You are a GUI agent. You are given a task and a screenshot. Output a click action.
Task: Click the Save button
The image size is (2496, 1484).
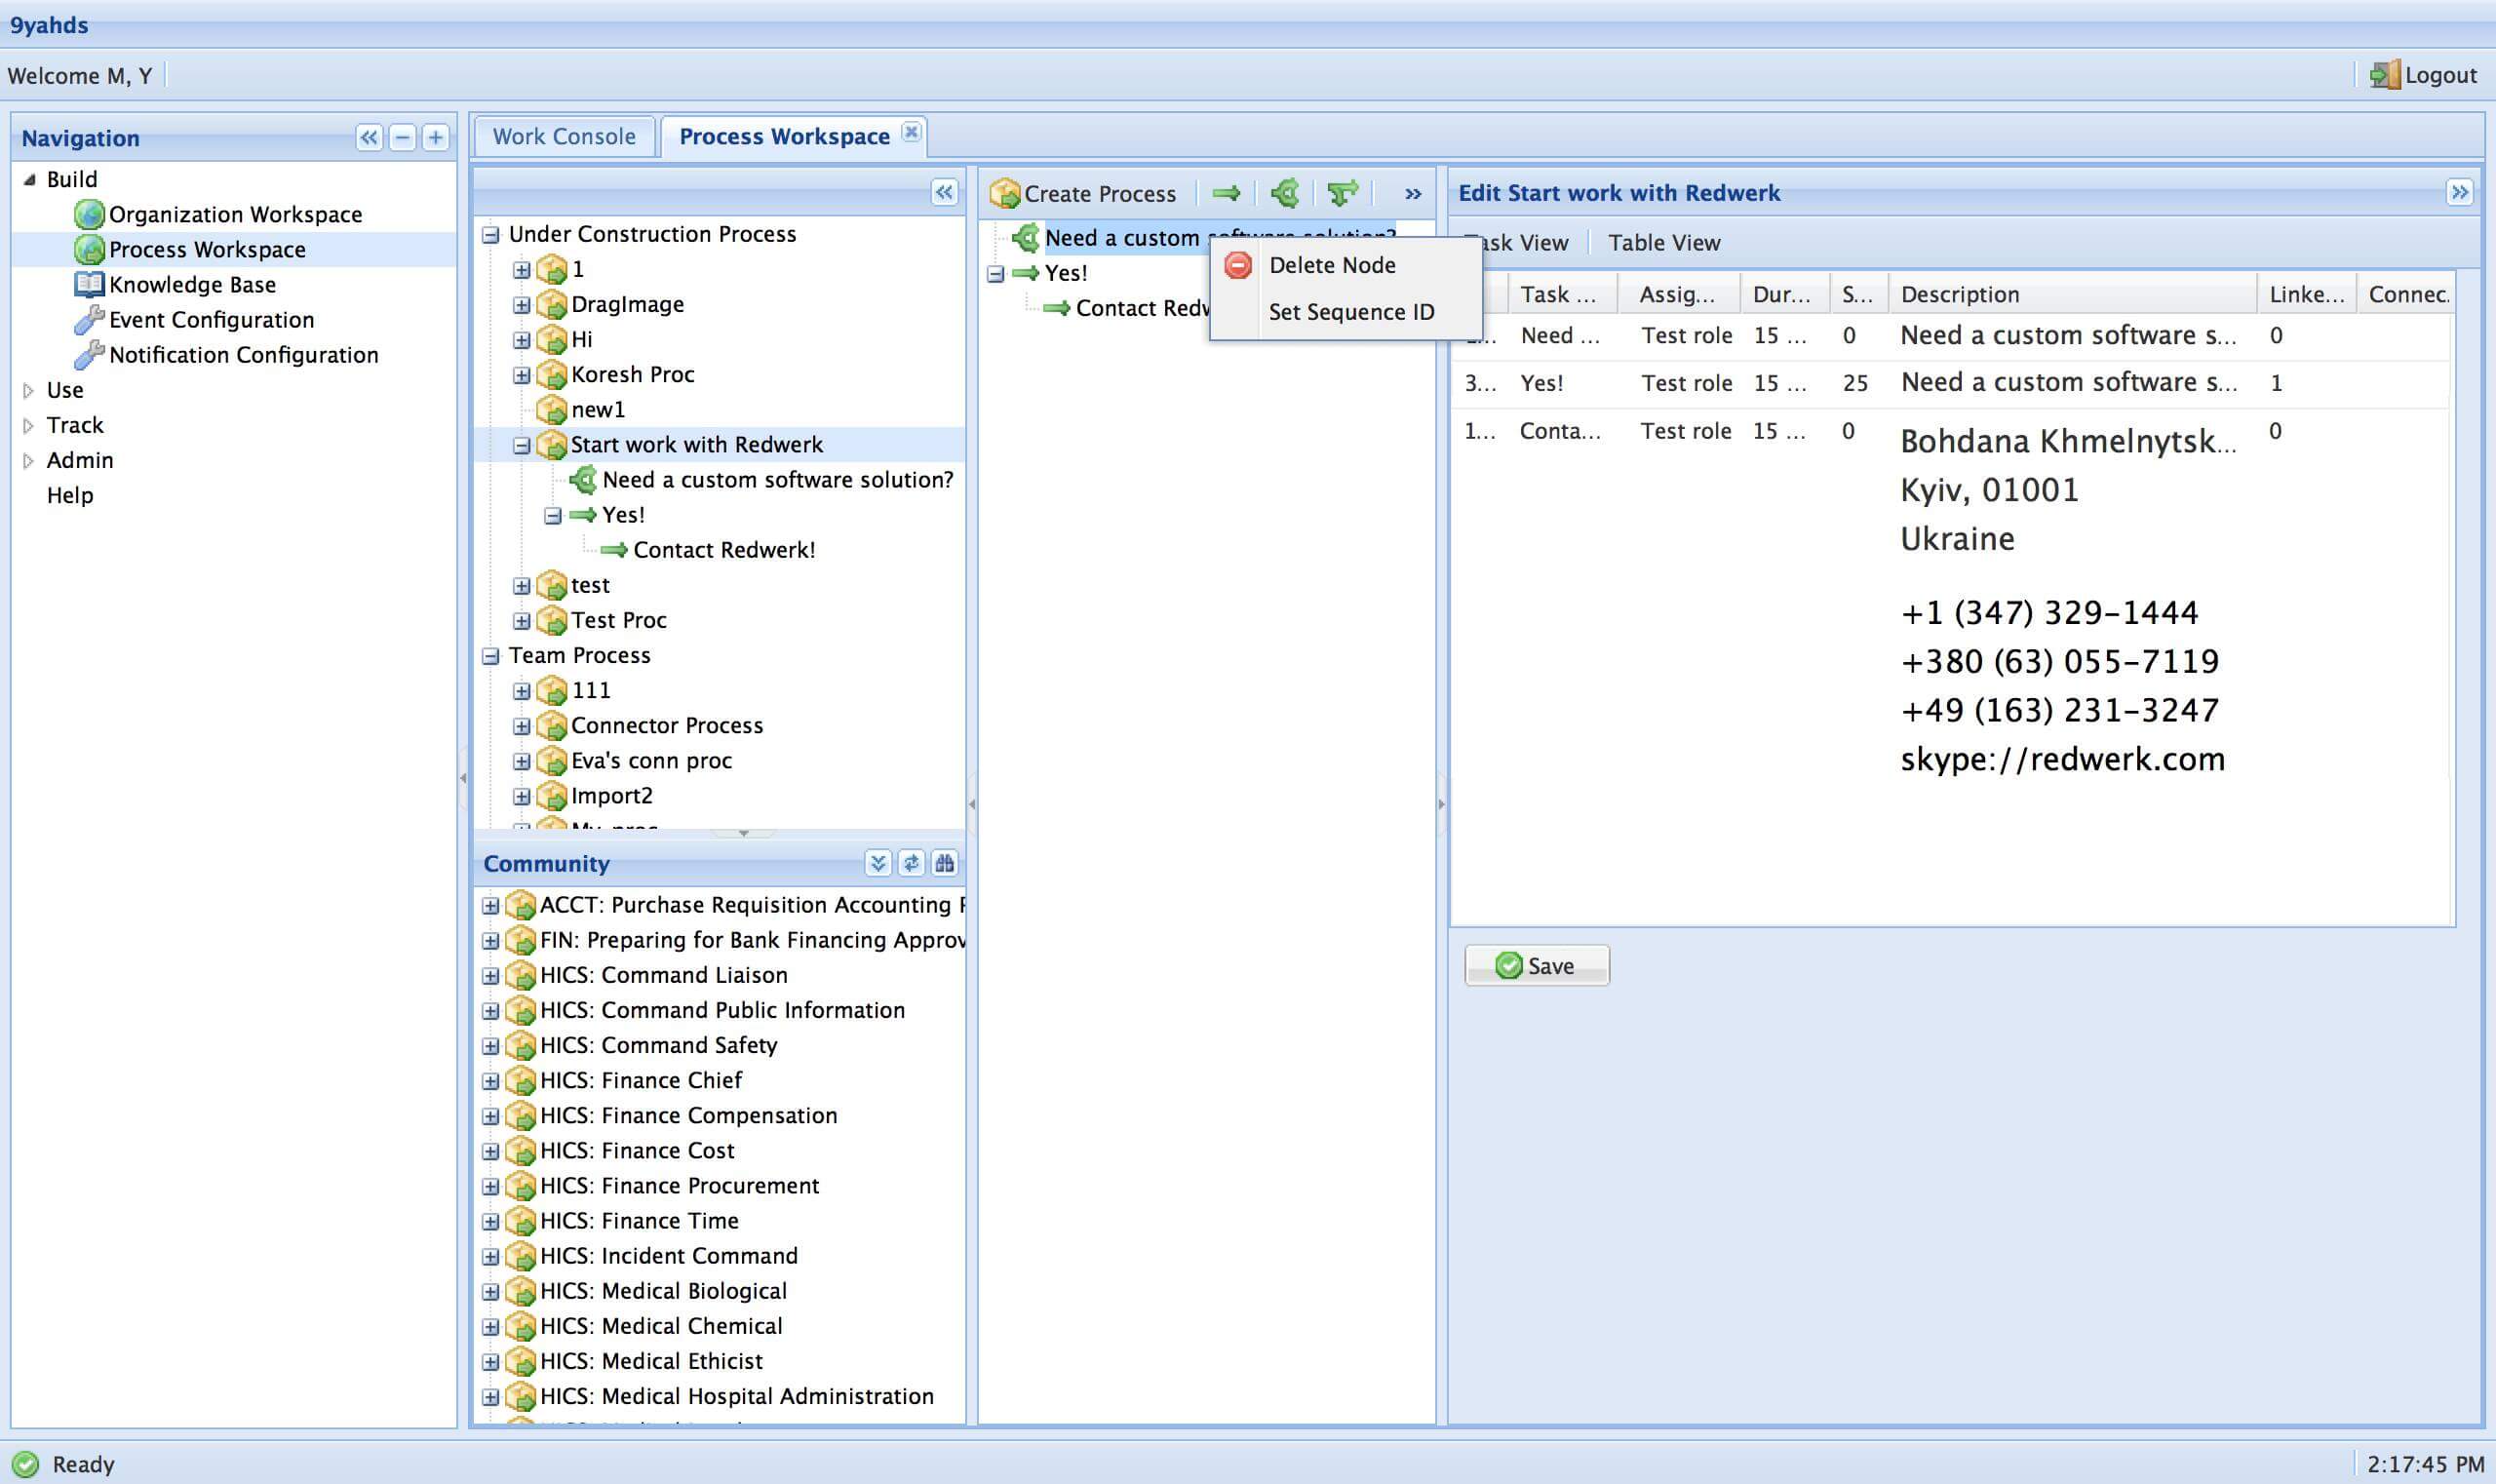click(x=1537, y=966)
